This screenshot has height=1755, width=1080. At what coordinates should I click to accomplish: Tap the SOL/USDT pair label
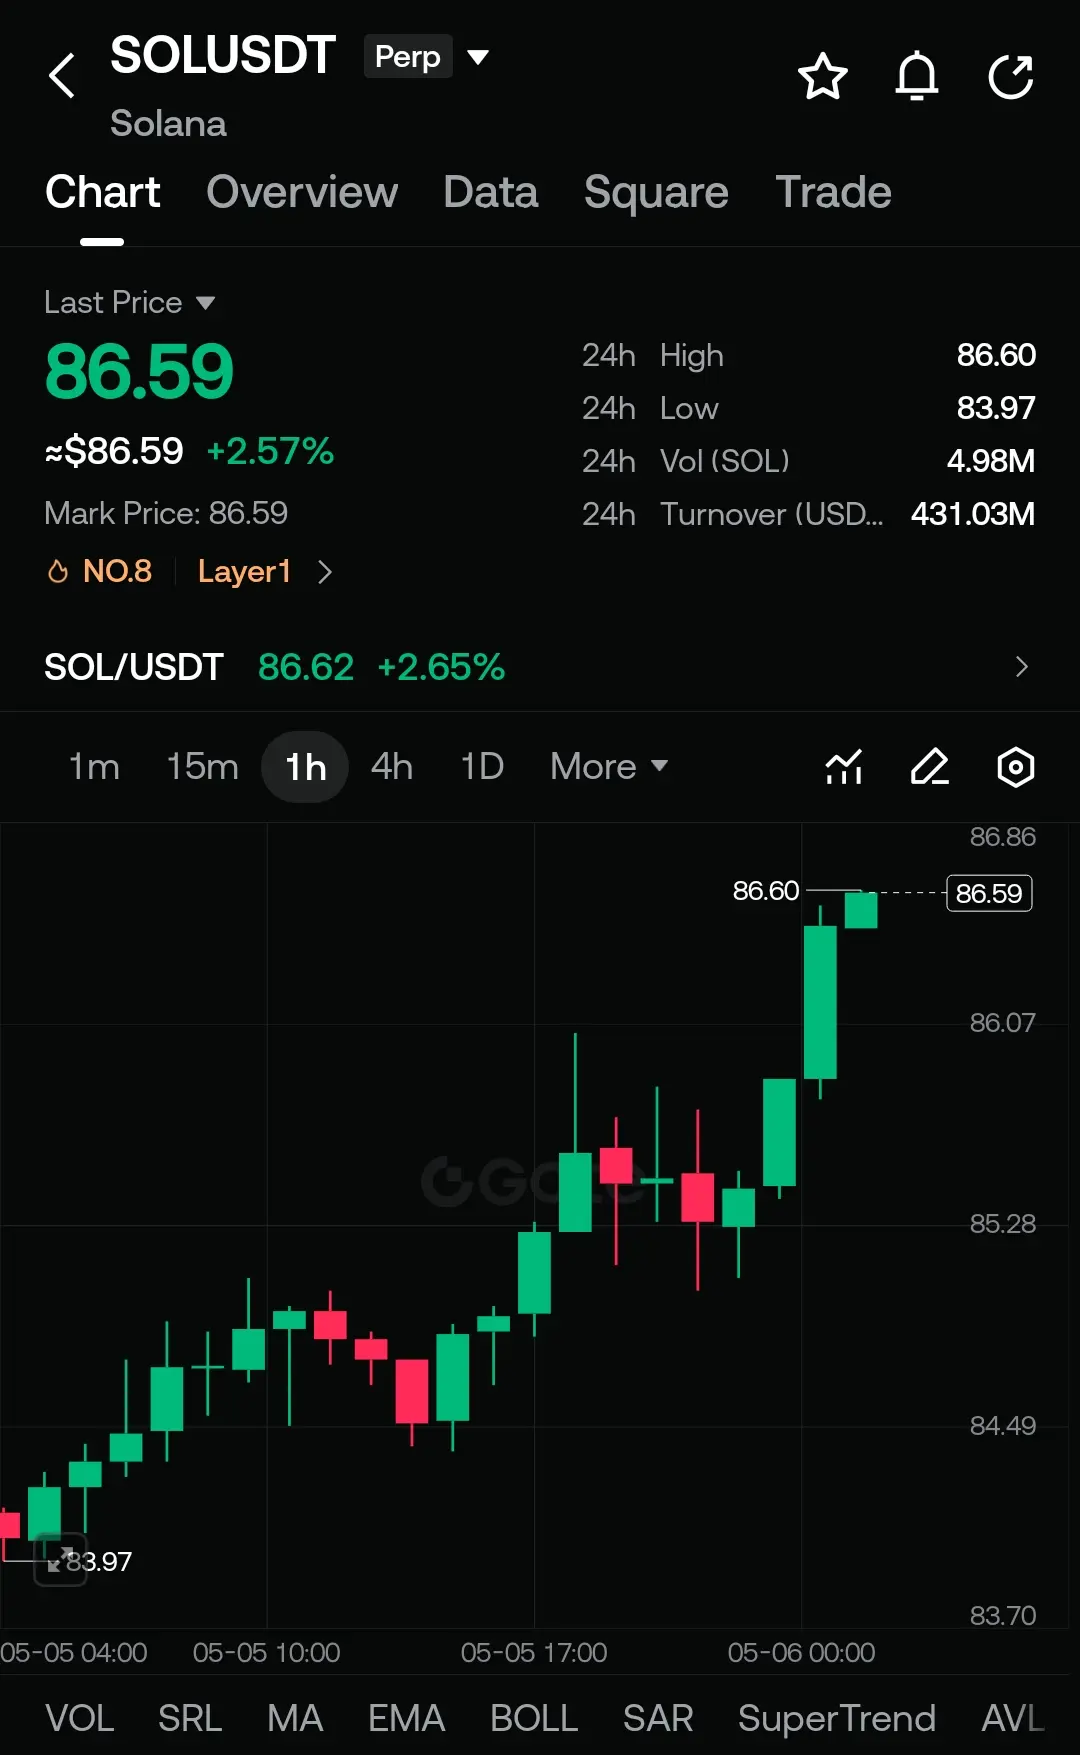tap(134, 667)
